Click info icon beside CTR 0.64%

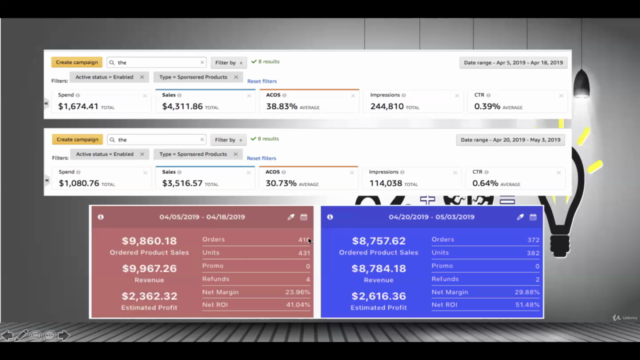click(487, 172)
